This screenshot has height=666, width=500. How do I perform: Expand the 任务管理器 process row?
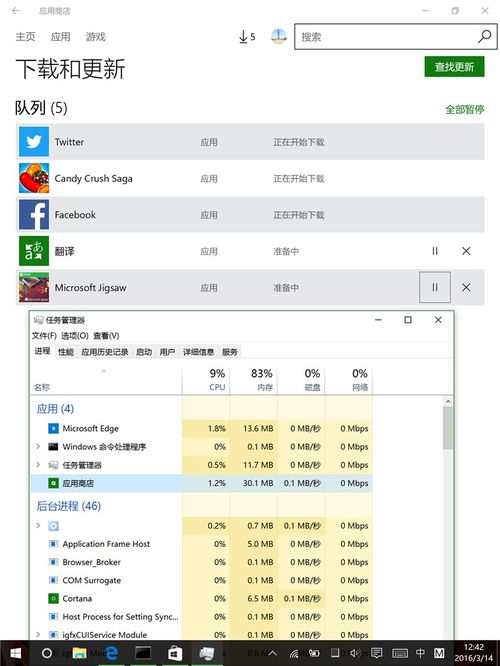click(38, 465)
